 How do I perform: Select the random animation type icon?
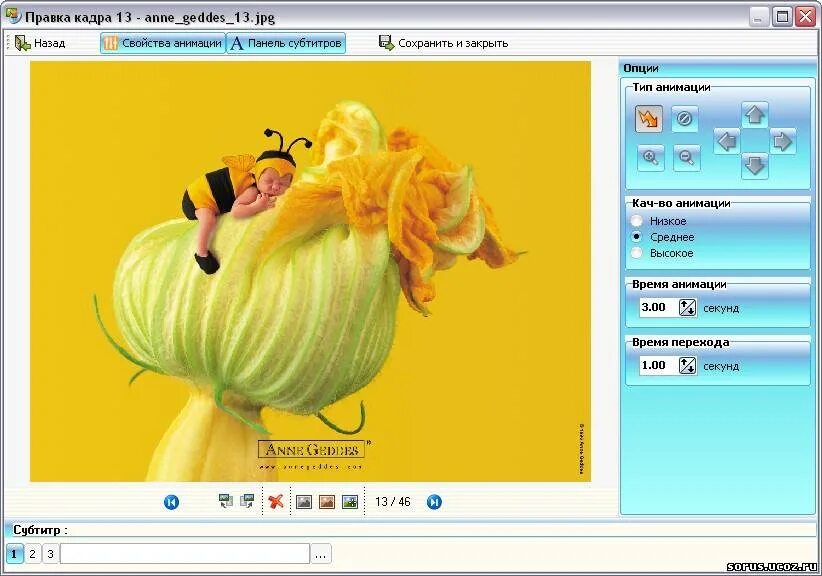pyautogui.click(x=648, y=118)
